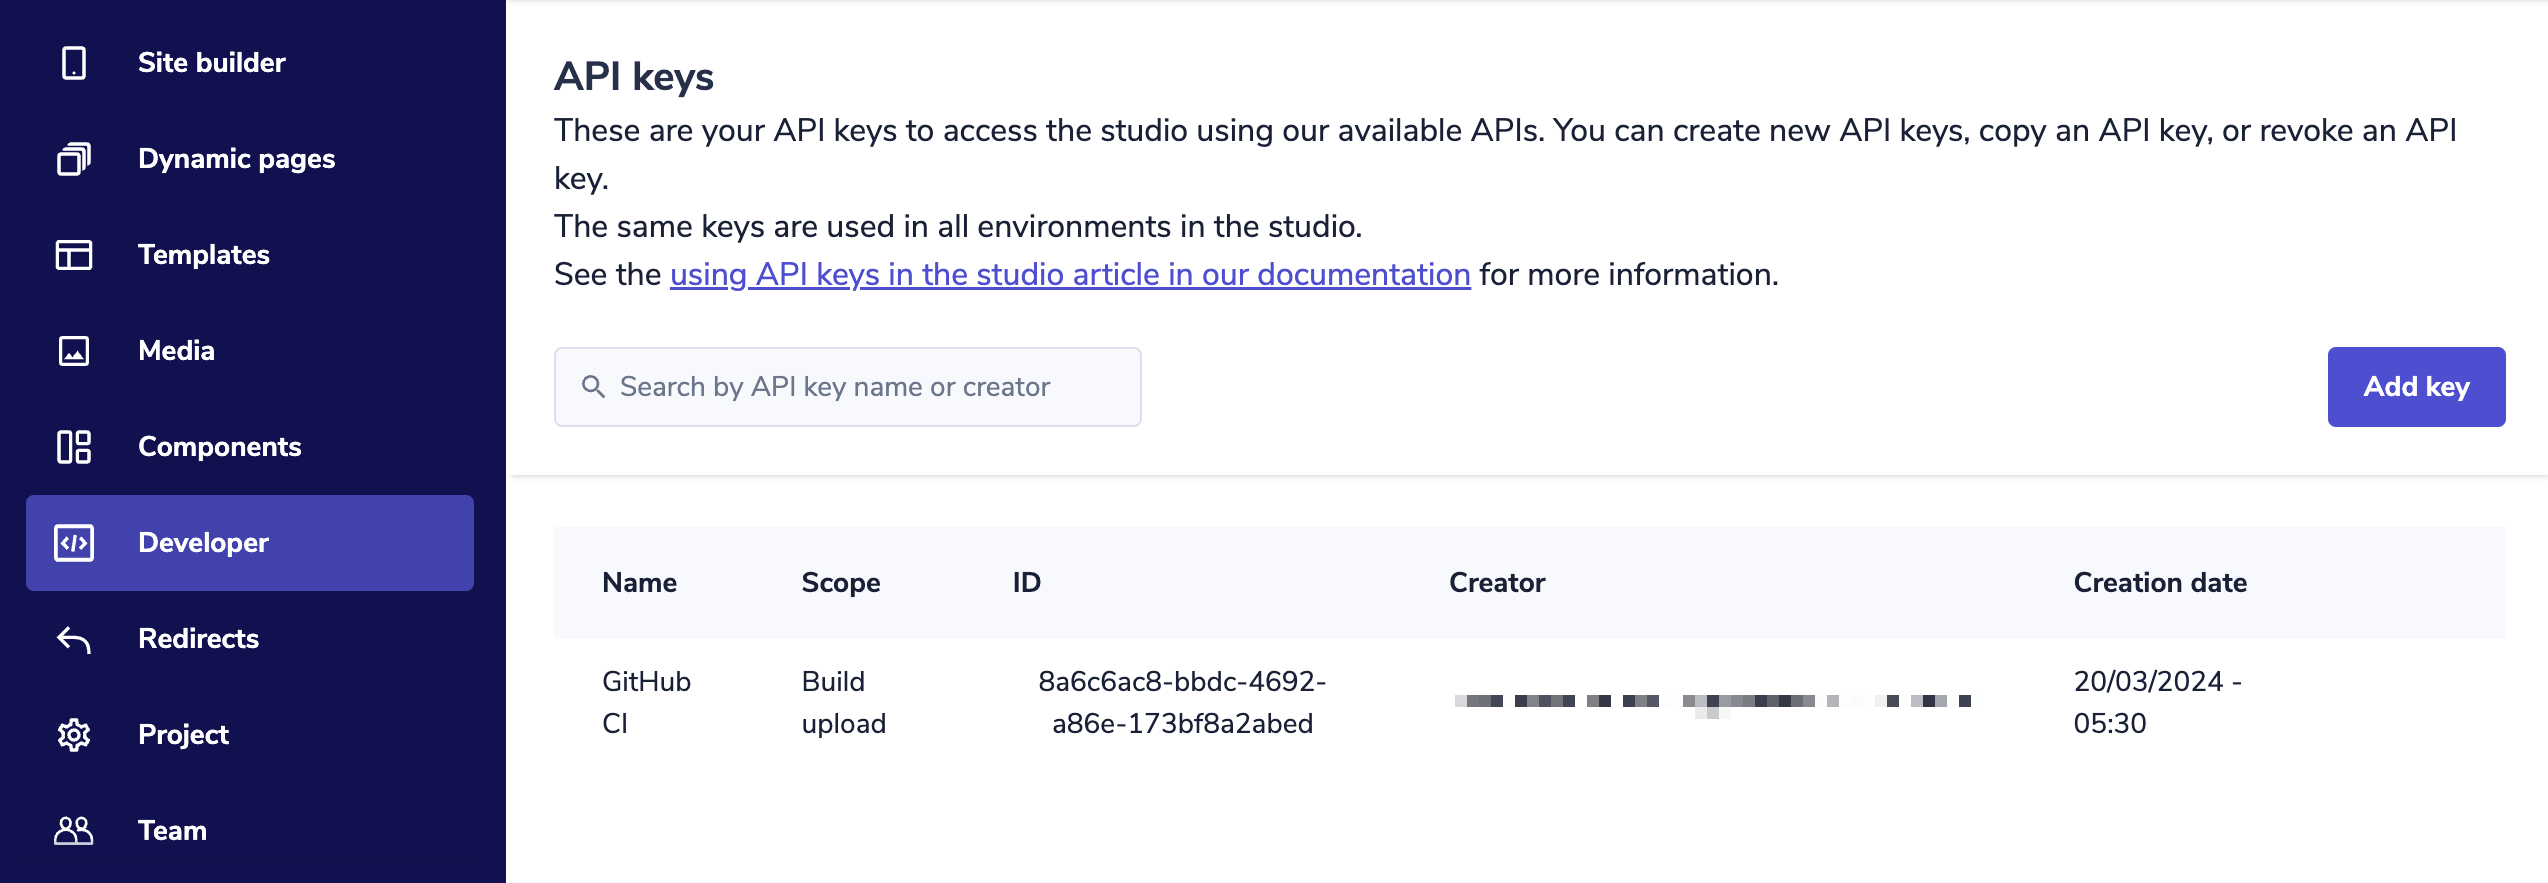This screenshot has height=883, width=2548.
Task: Click the Templates layout icon
Action: (x=73, y=255)
